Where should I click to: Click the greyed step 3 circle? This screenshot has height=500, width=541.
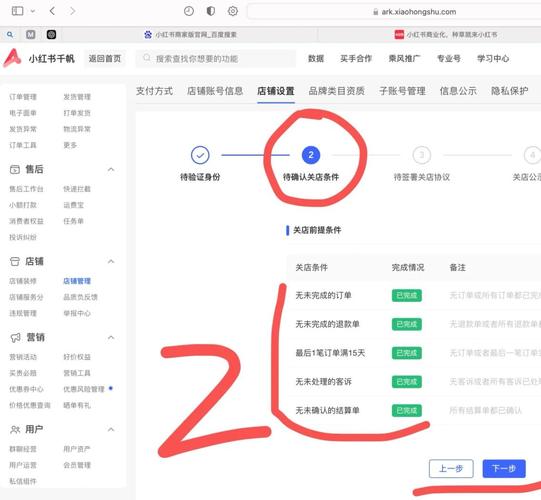422,155
